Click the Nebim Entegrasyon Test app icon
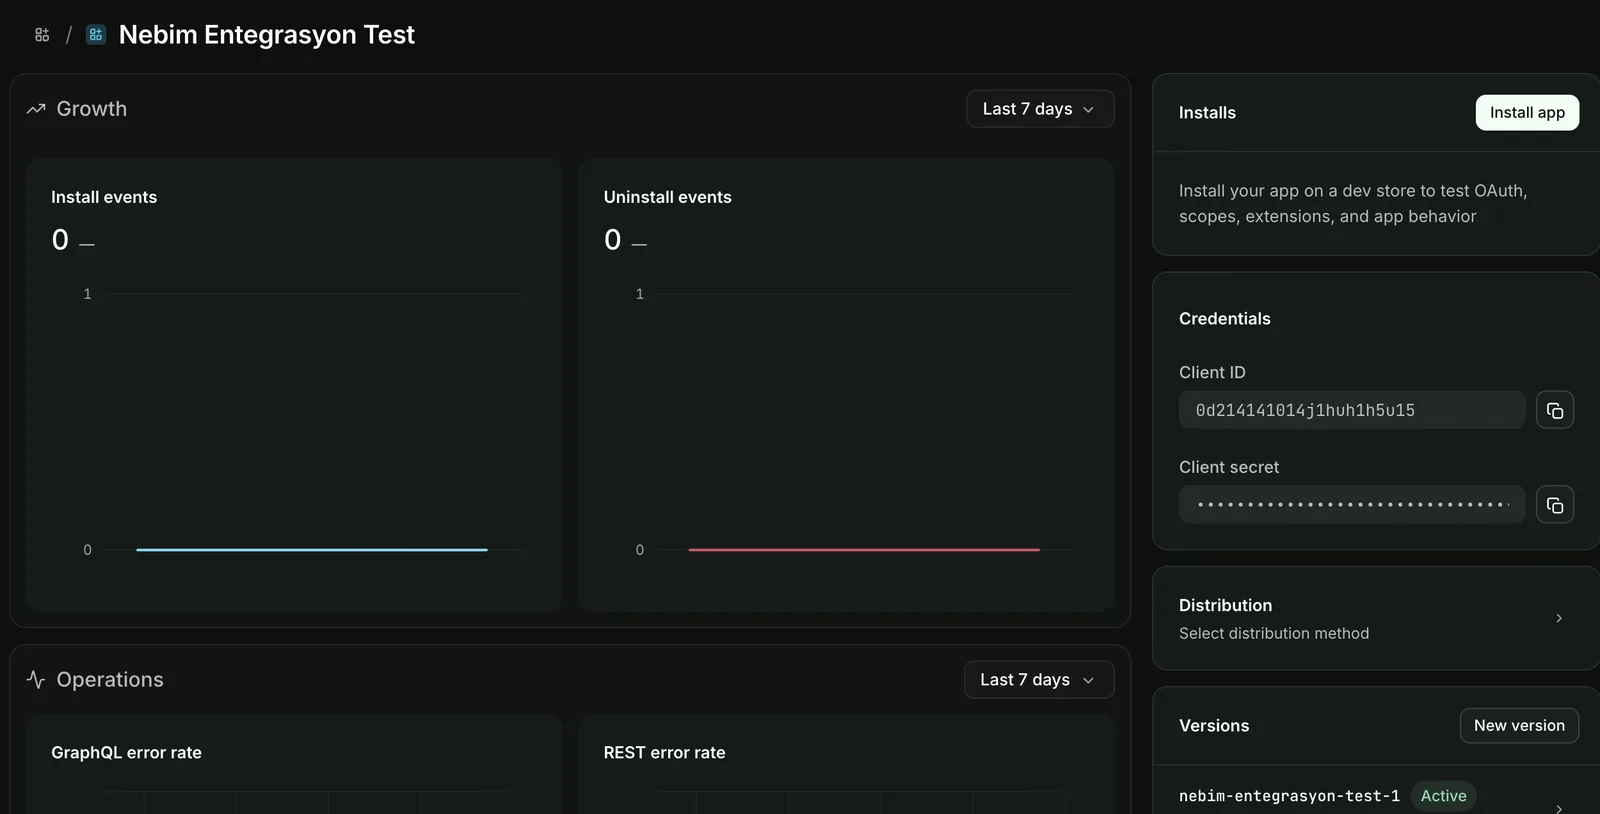The width and height of the screenshot is (1600, 814). point(96,35)
